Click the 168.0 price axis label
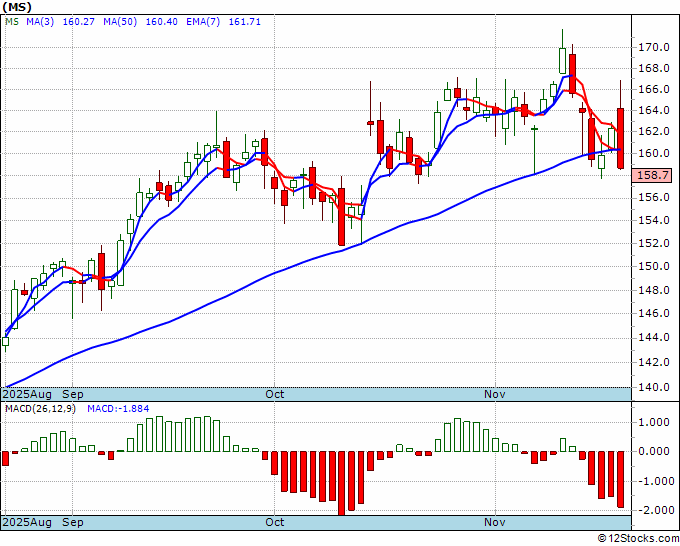 [x=654, y=69]
